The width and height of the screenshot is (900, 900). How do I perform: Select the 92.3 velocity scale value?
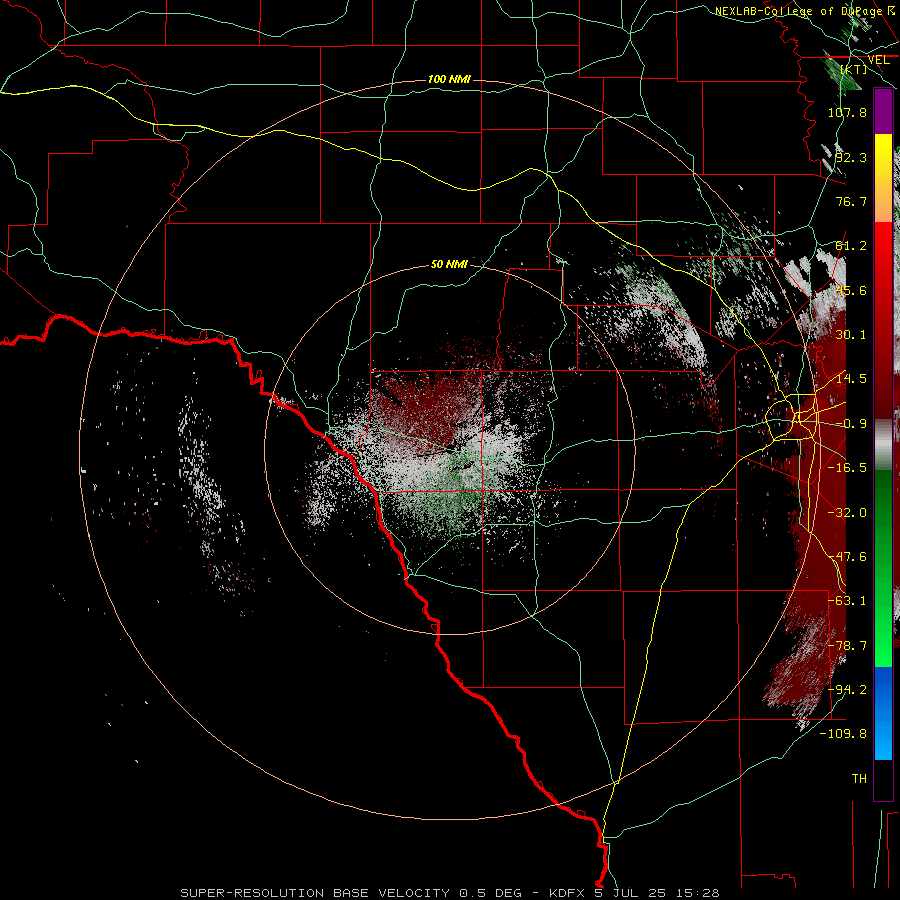pos(851,157)
